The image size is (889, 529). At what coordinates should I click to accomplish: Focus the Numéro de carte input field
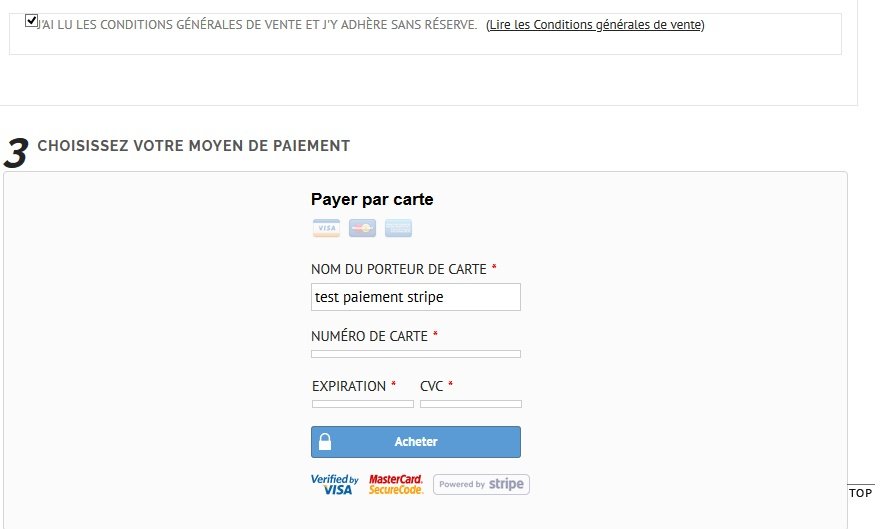[416, 354]
